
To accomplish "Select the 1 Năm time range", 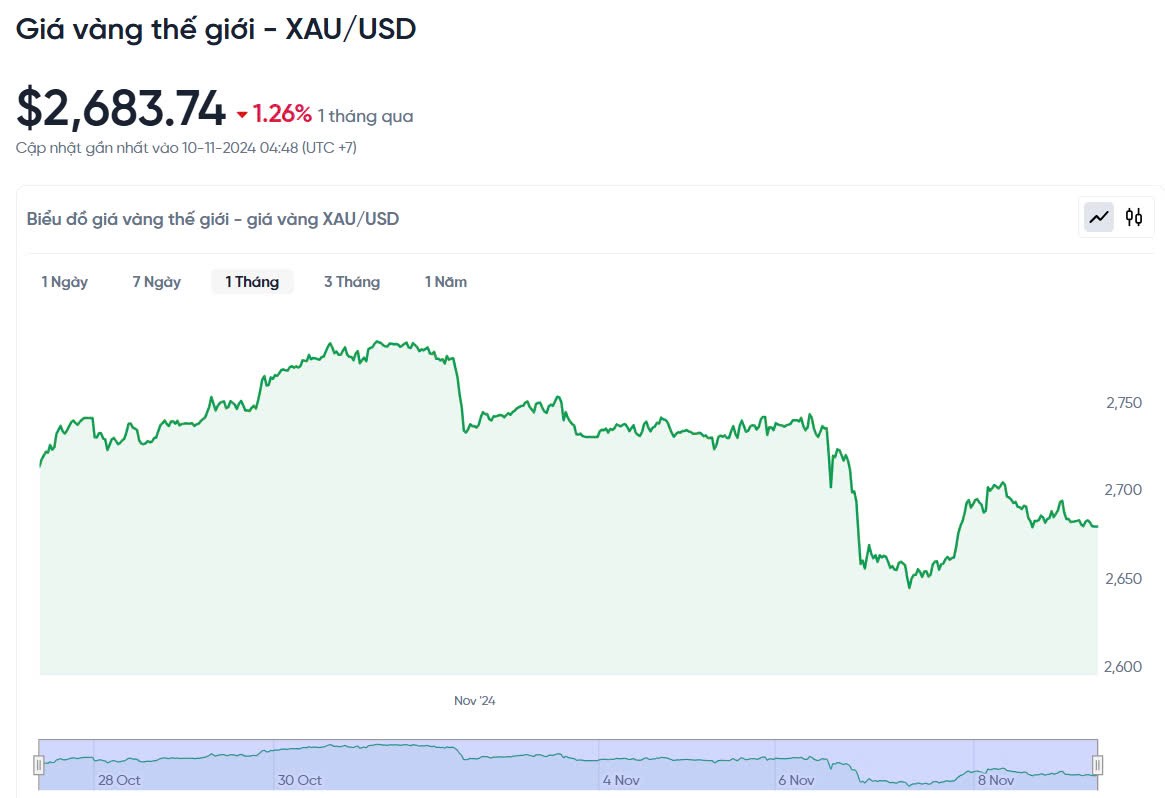I will point(446,282).
